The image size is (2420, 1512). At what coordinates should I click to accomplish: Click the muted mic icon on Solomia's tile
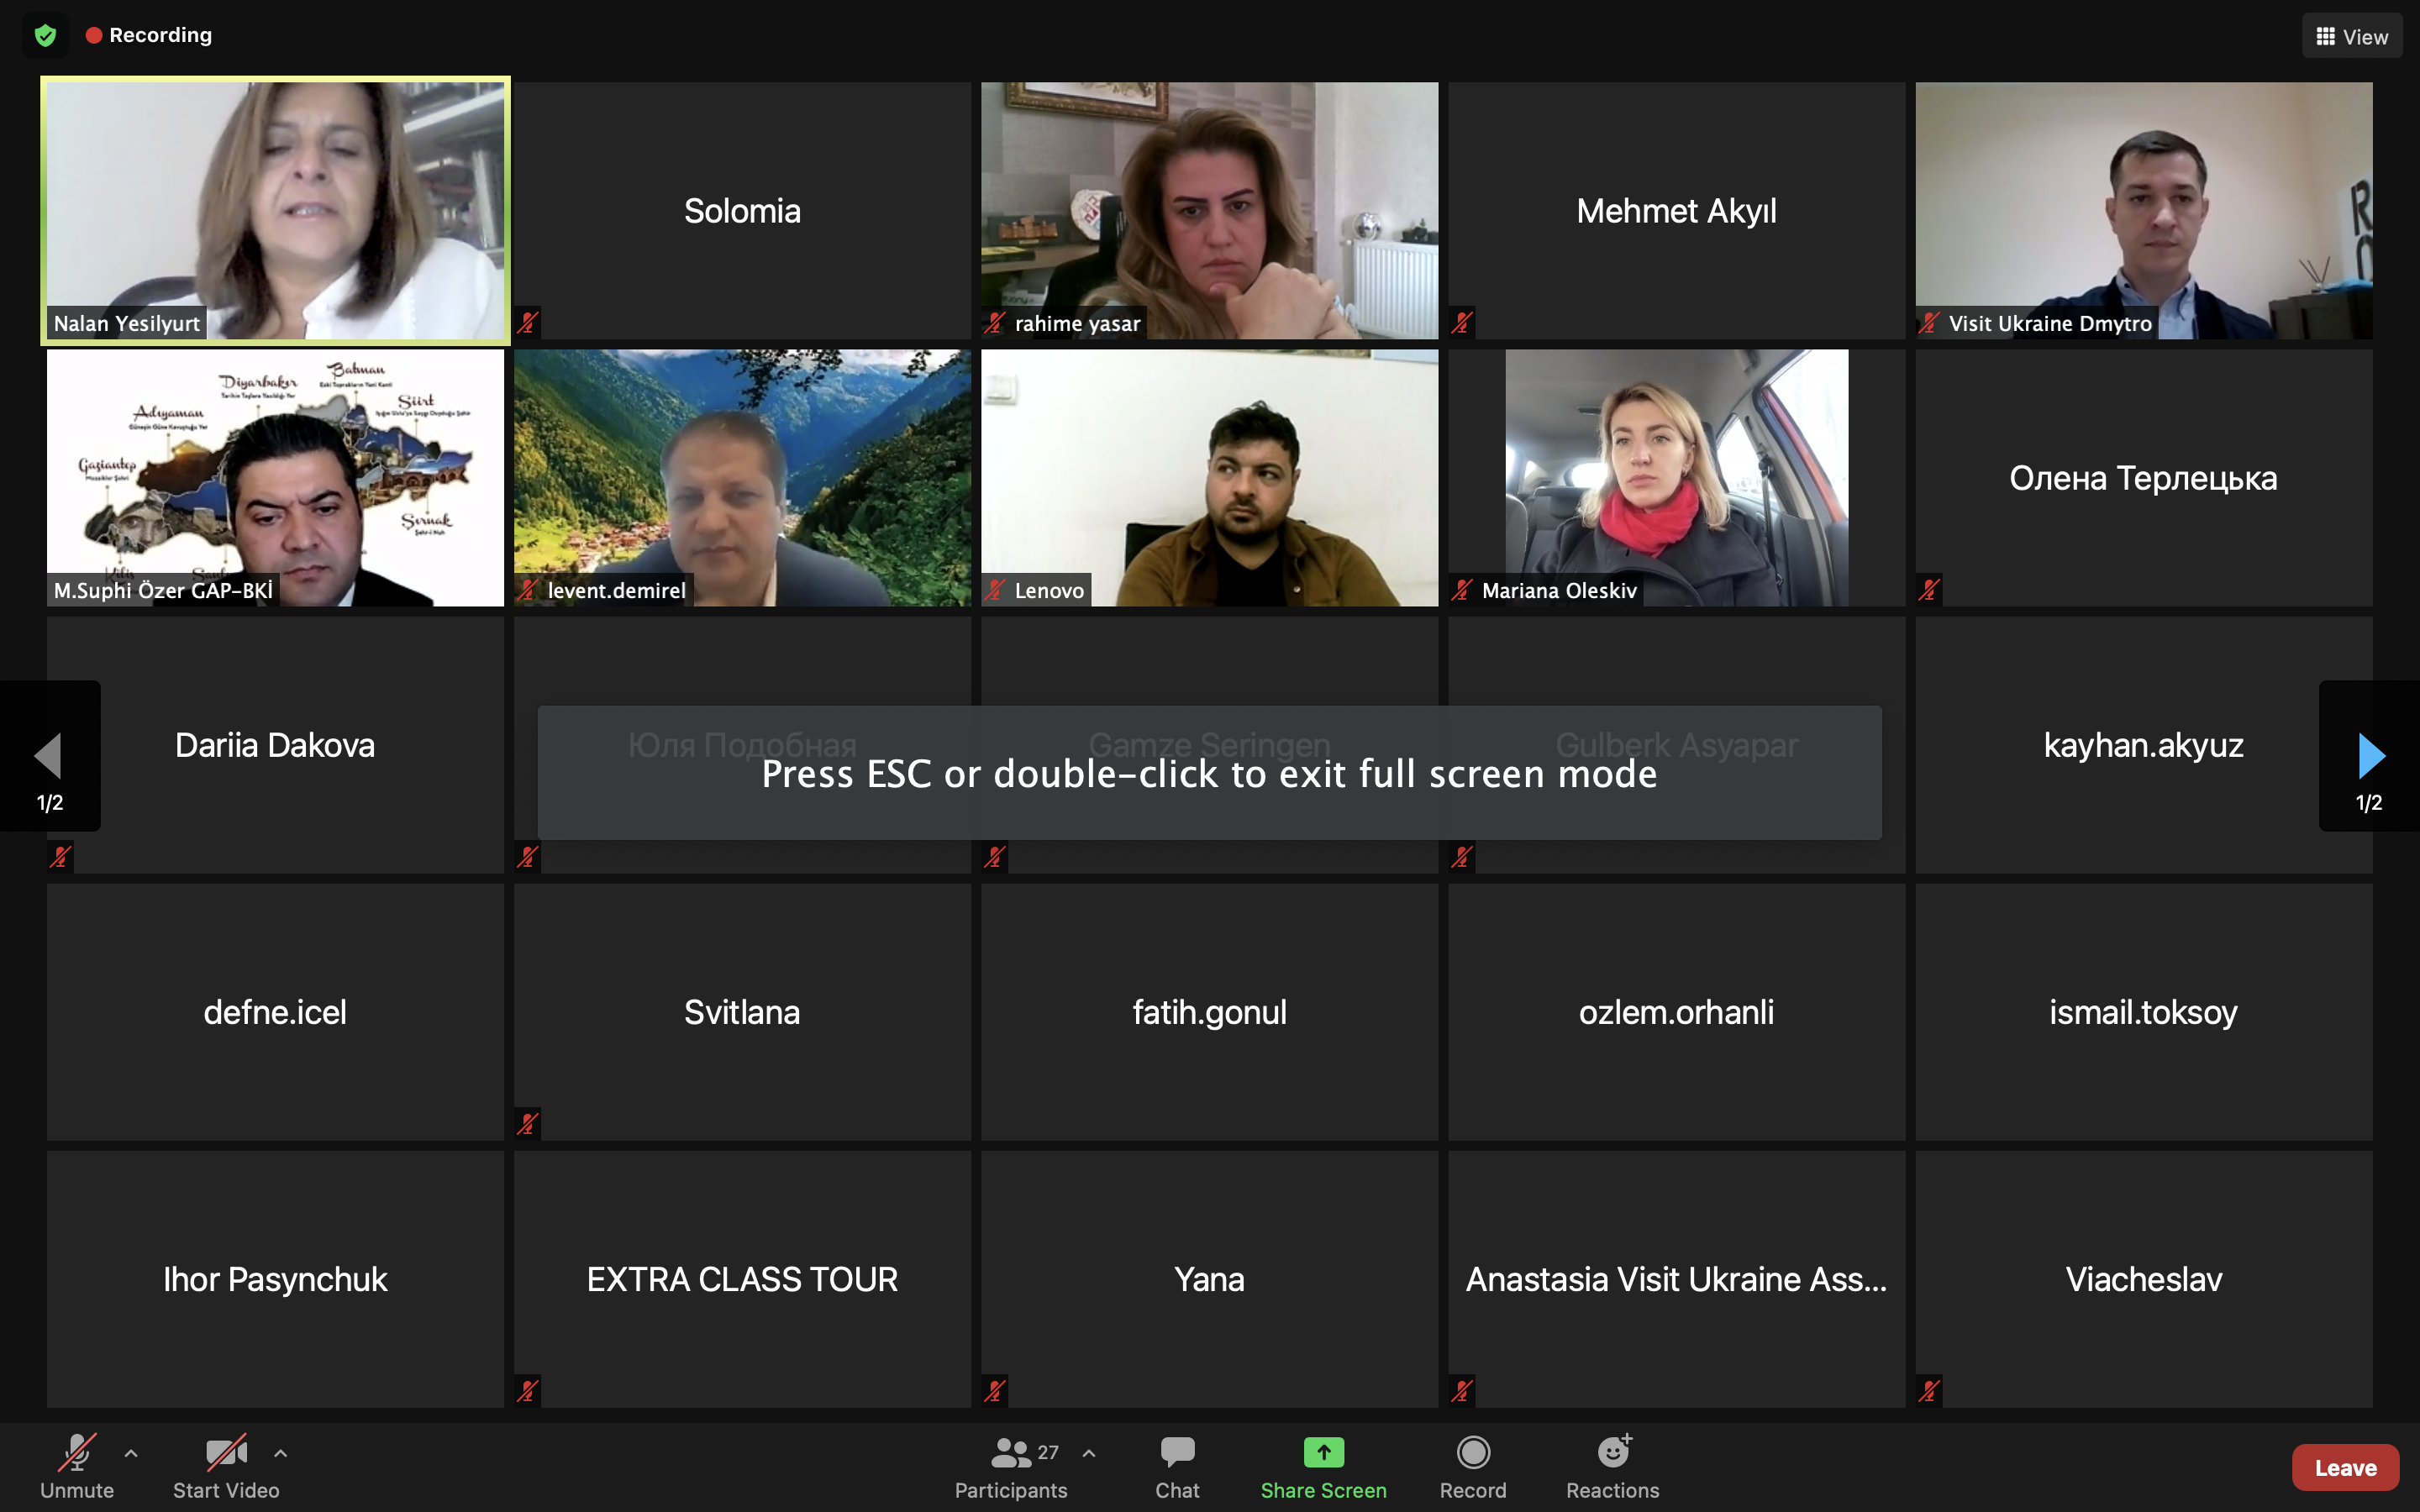pos(528,322)
